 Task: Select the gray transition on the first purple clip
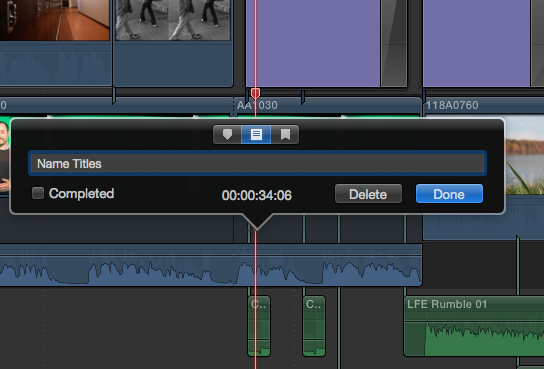point(394,43)
